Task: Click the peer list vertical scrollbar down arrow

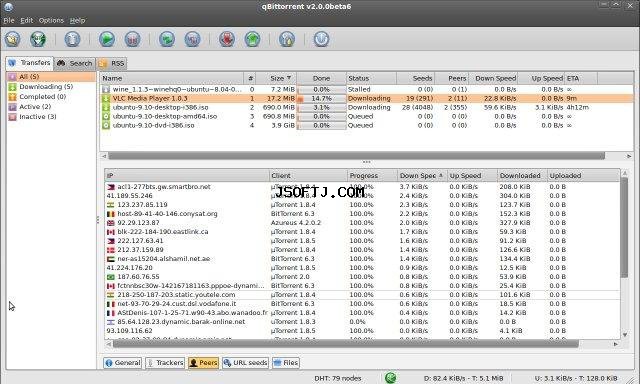Action: click(625, 335)
